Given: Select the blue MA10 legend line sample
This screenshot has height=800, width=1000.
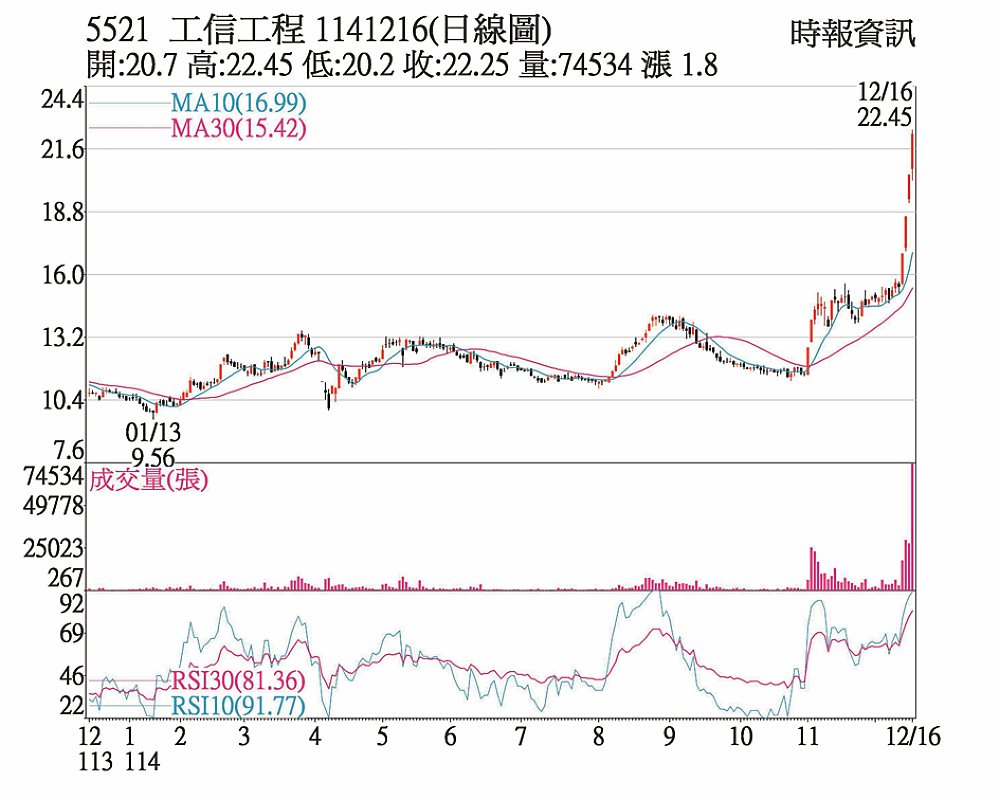Looking at the screenshot, I should [128, 103].
